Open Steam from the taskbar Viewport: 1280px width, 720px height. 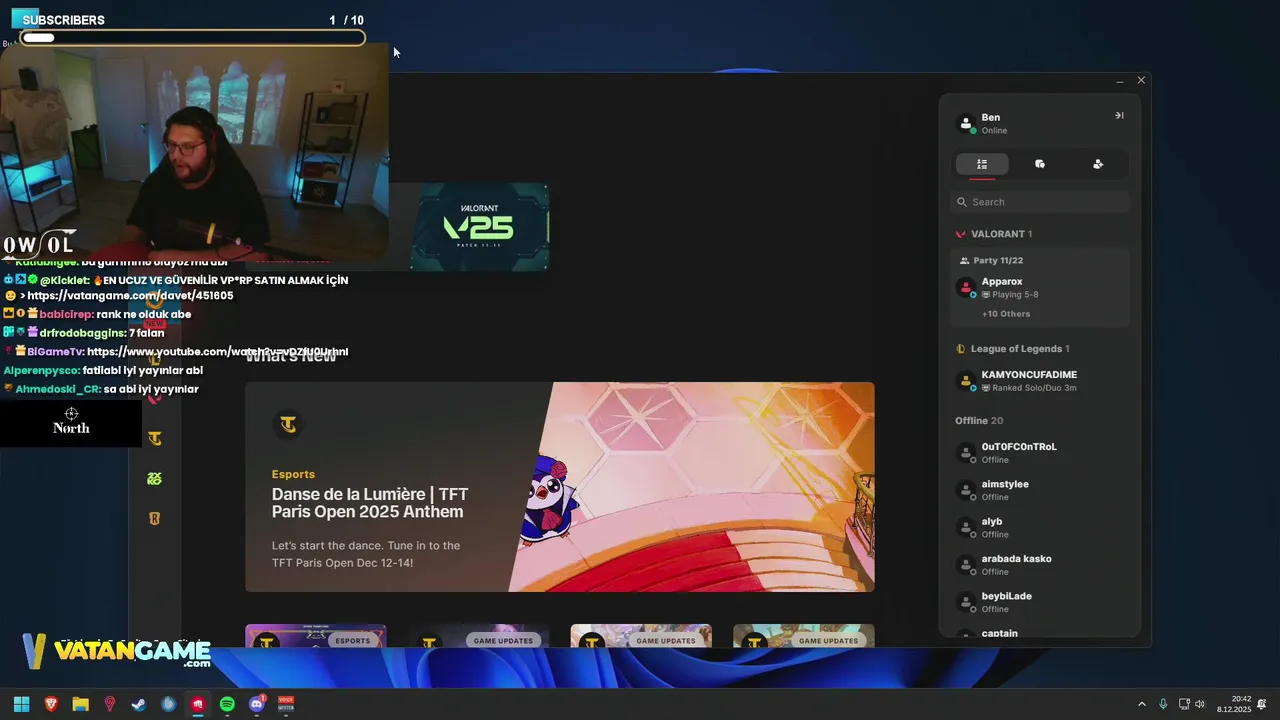pyautogui.click(x=139, y=704)
